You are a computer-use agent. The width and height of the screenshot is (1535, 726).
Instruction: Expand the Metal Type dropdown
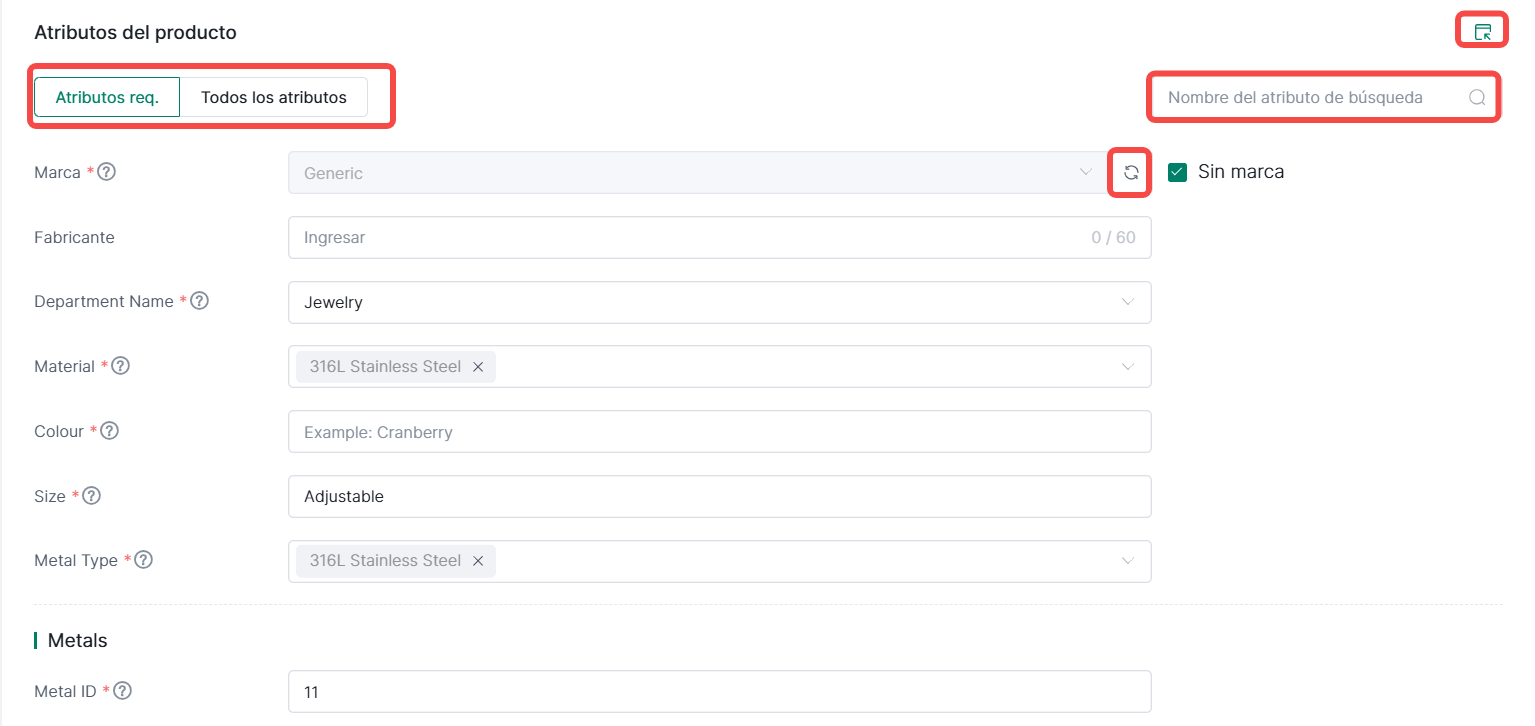pyautogui.click(x=1128, y=561)
